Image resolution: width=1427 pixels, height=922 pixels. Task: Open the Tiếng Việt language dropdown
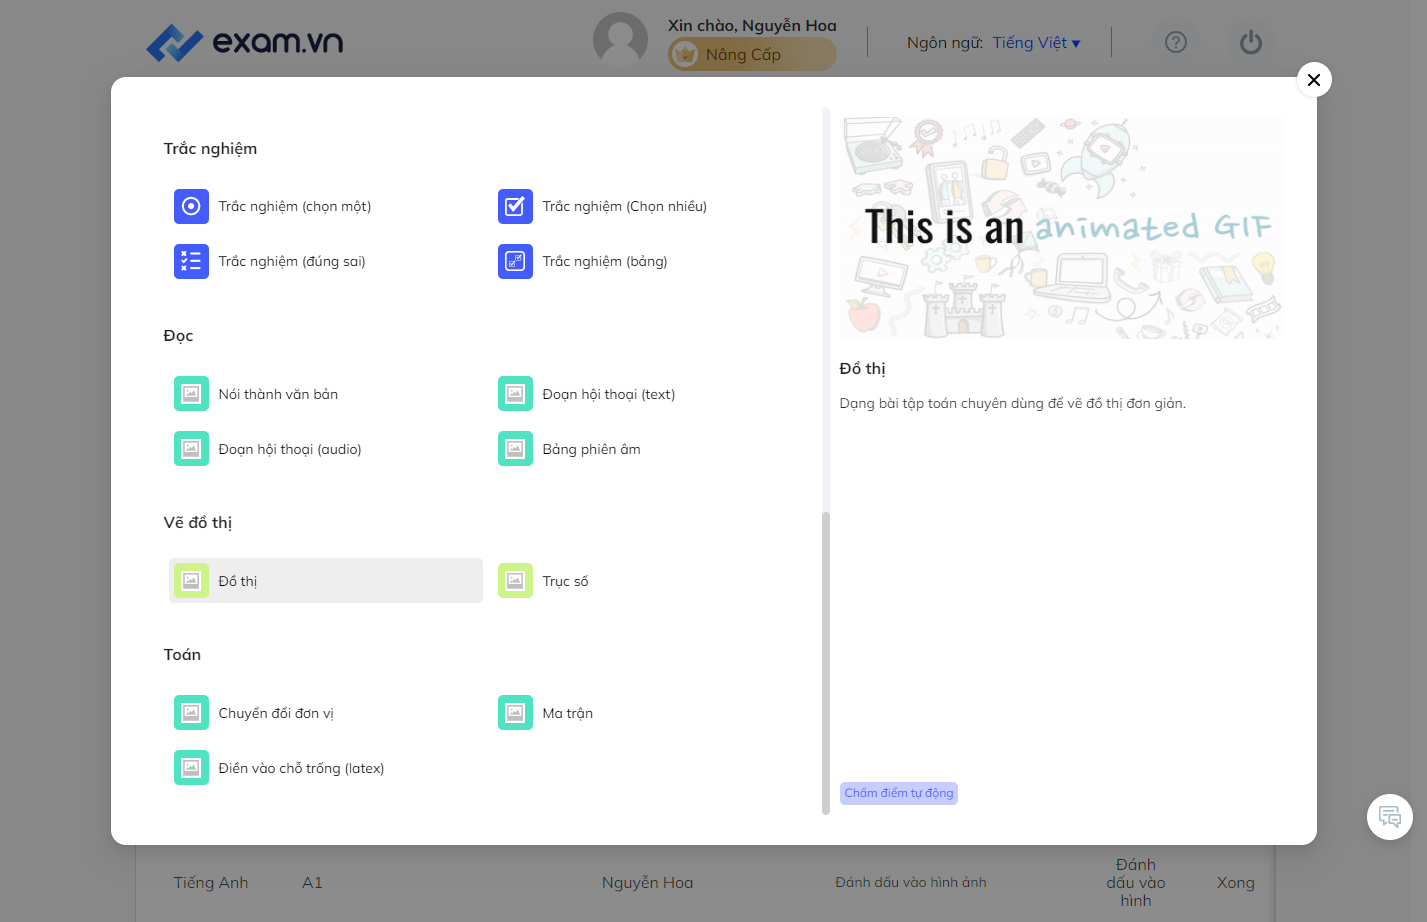(1036, 43)
